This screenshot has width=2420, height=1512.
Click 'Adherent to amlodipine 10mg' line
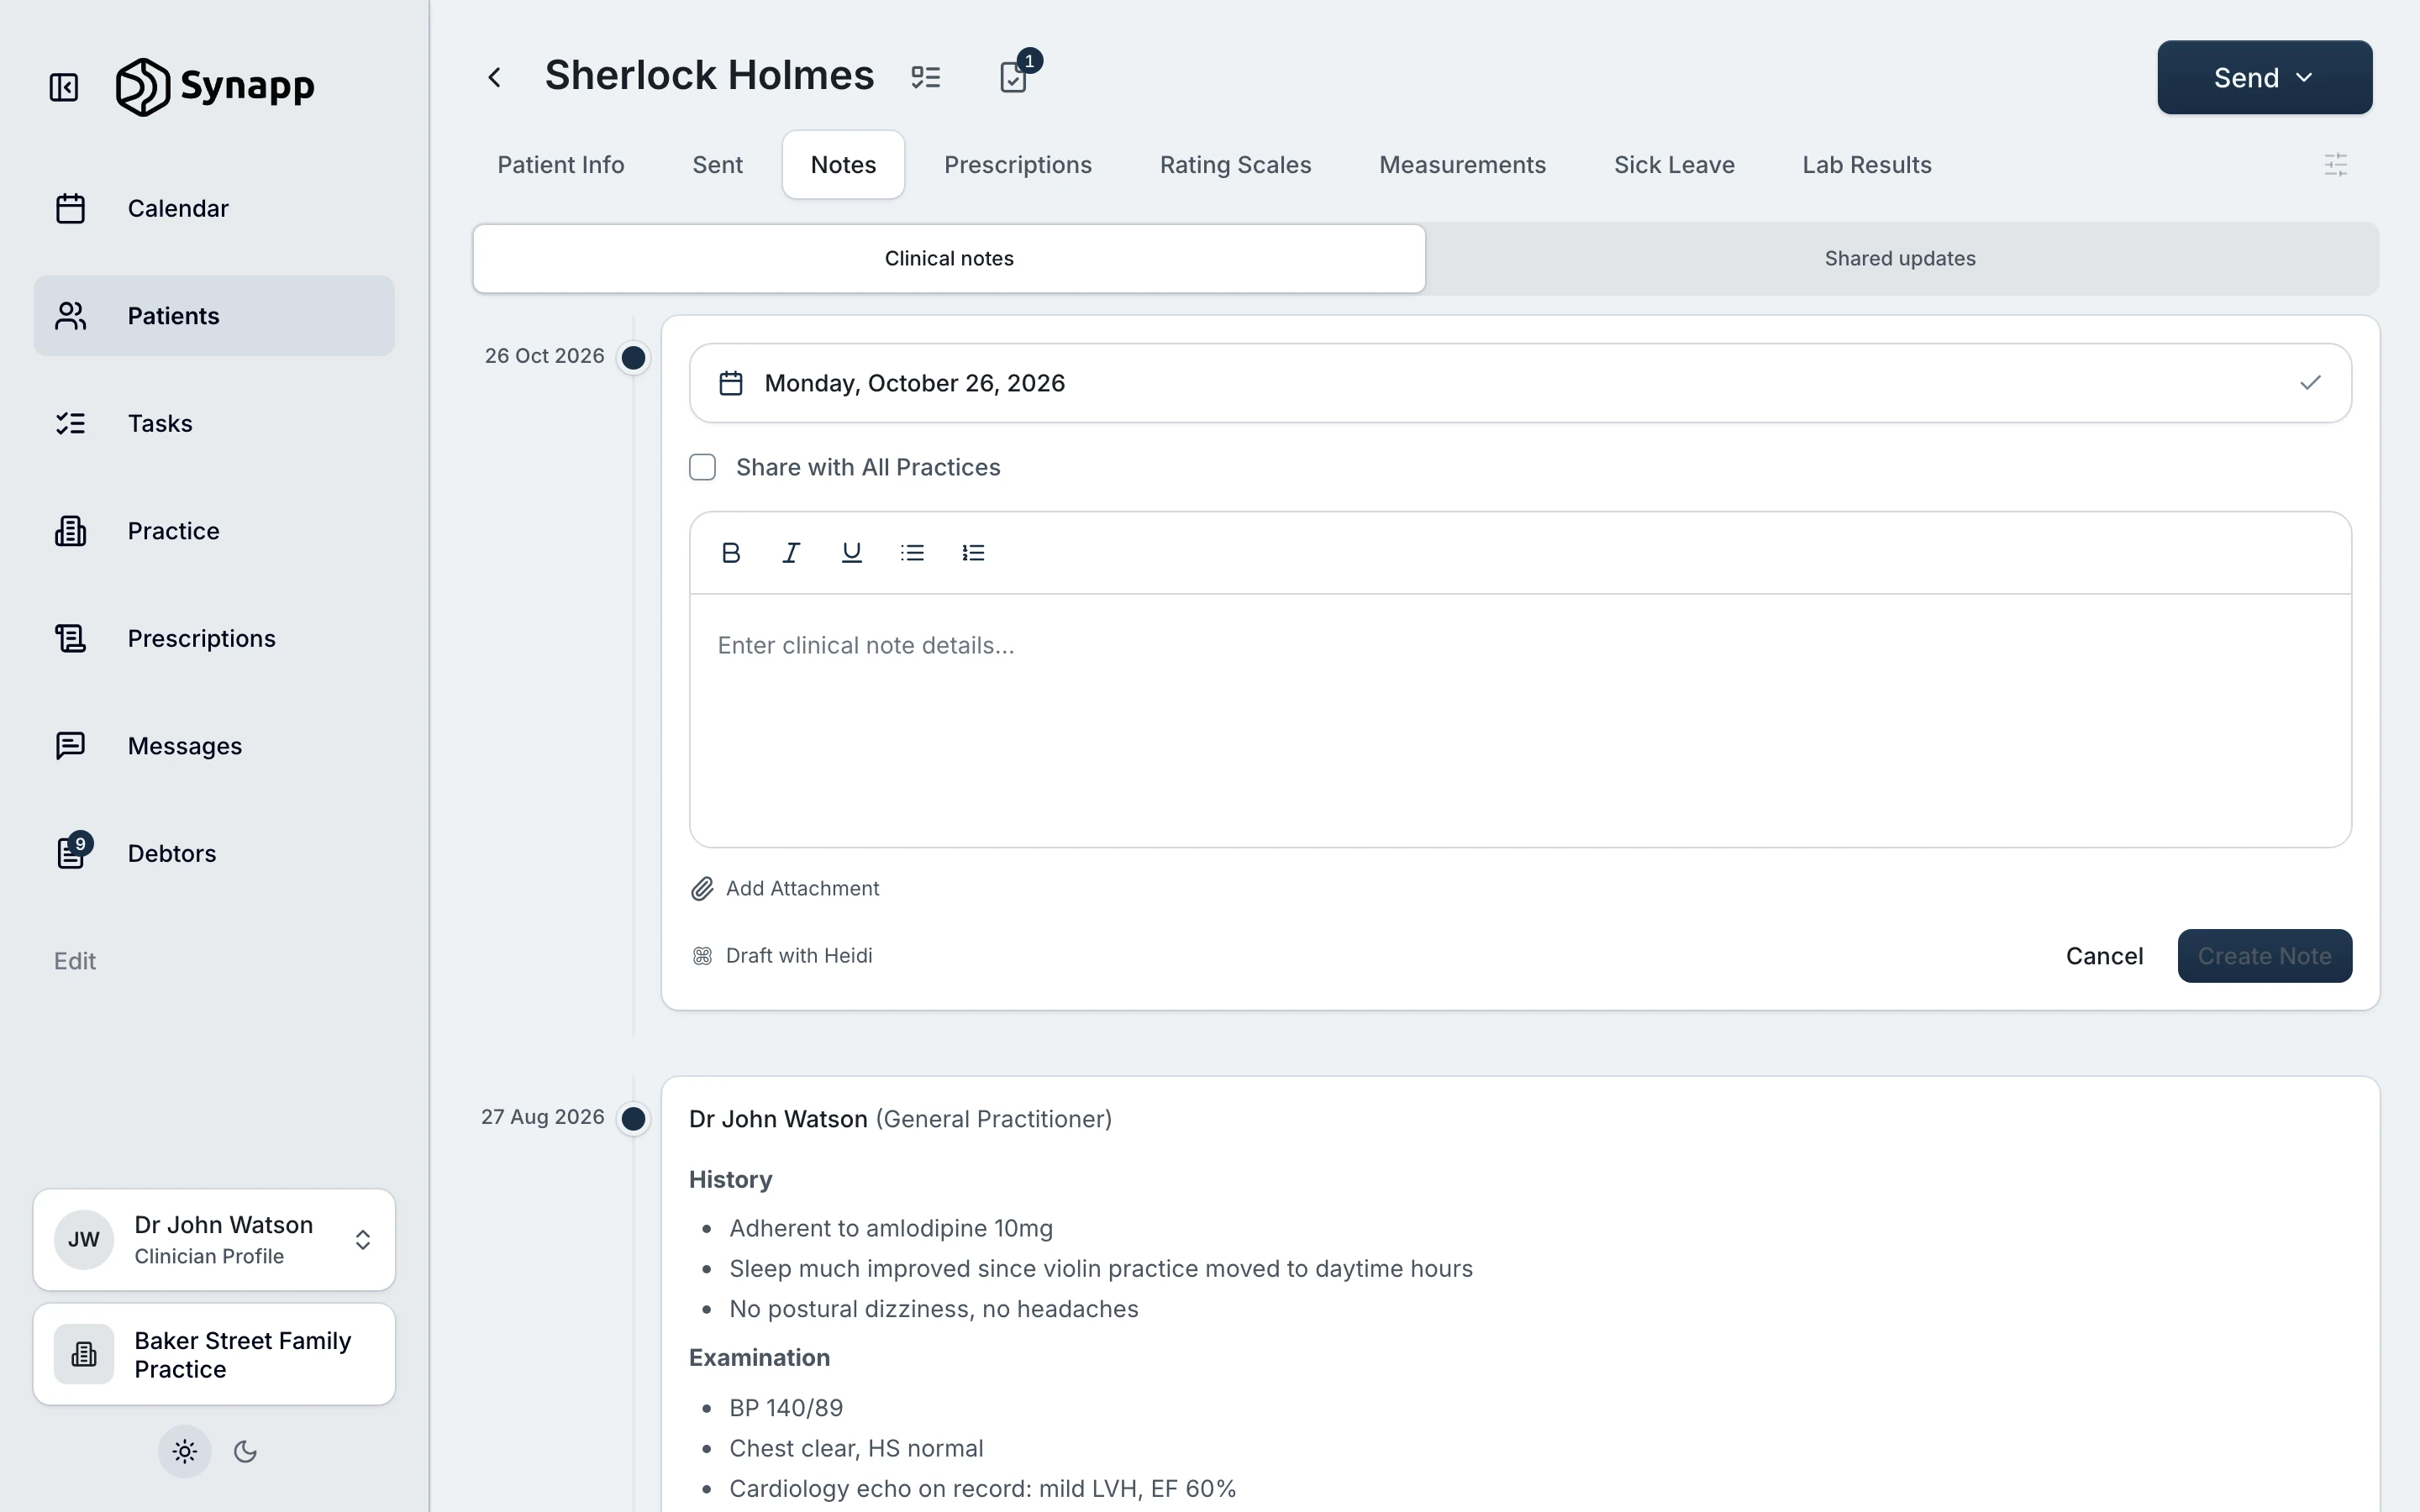(x=891, y=1228)
